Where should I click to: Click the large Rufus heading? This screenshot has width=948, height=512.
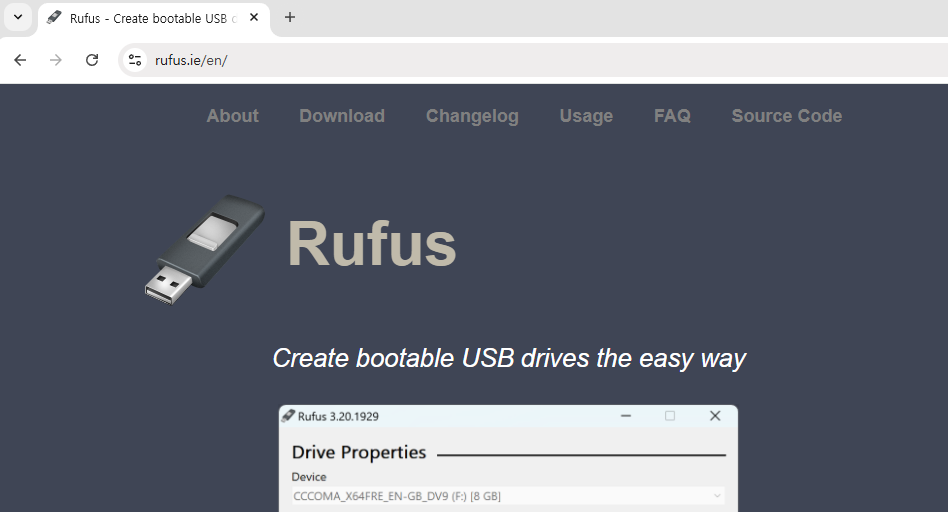point(371,243)
